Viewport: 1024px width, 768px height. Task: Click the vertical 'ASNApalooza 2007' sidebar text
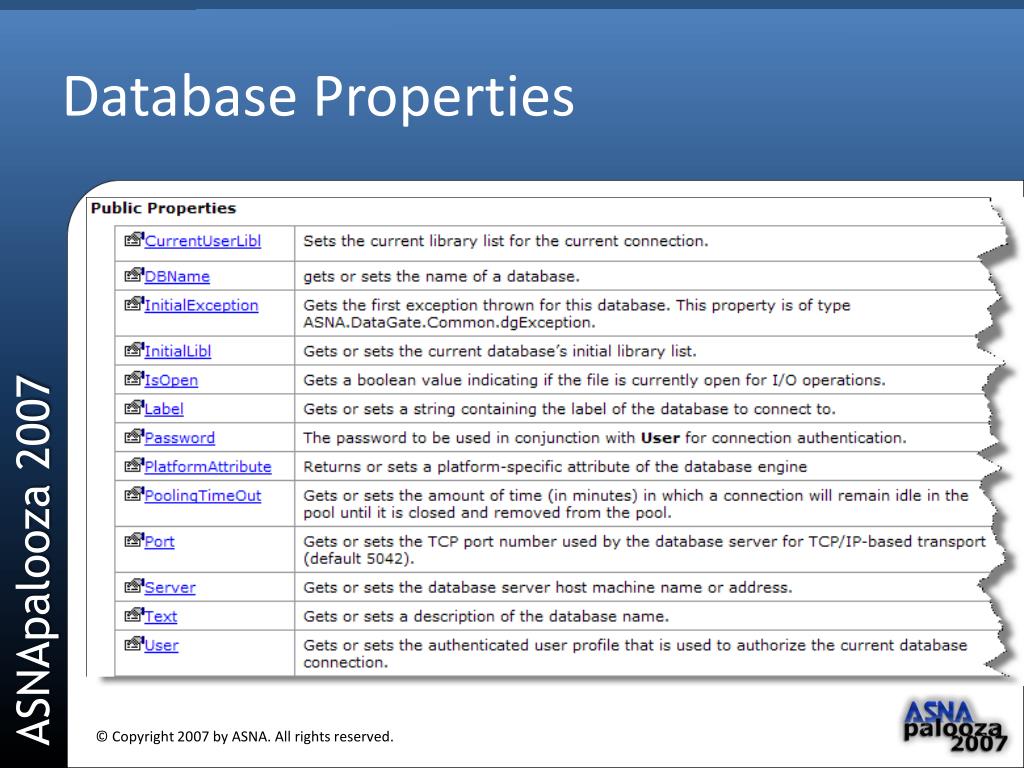(33, 560)
